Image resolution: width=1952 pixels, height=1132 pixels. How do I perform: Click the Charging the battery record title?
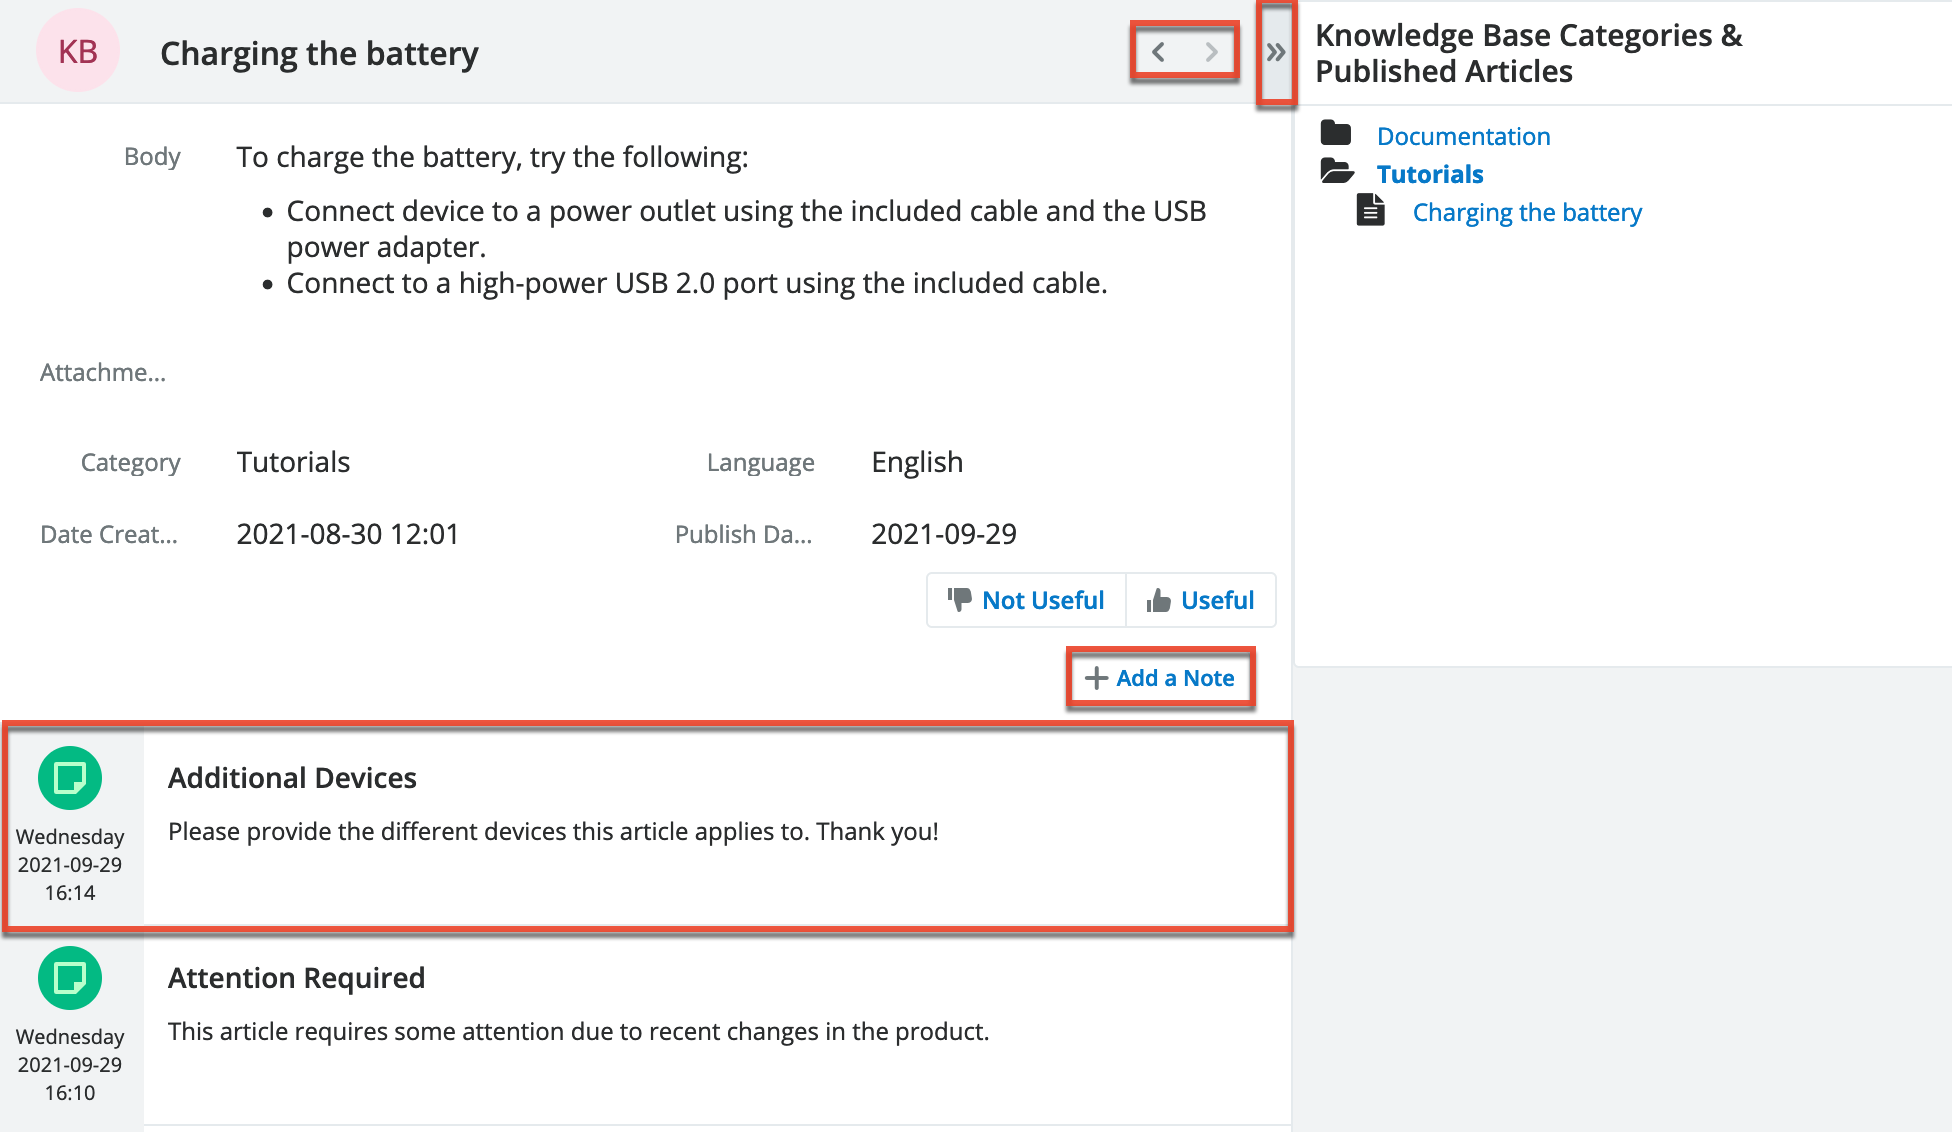[x=319, y=53]
